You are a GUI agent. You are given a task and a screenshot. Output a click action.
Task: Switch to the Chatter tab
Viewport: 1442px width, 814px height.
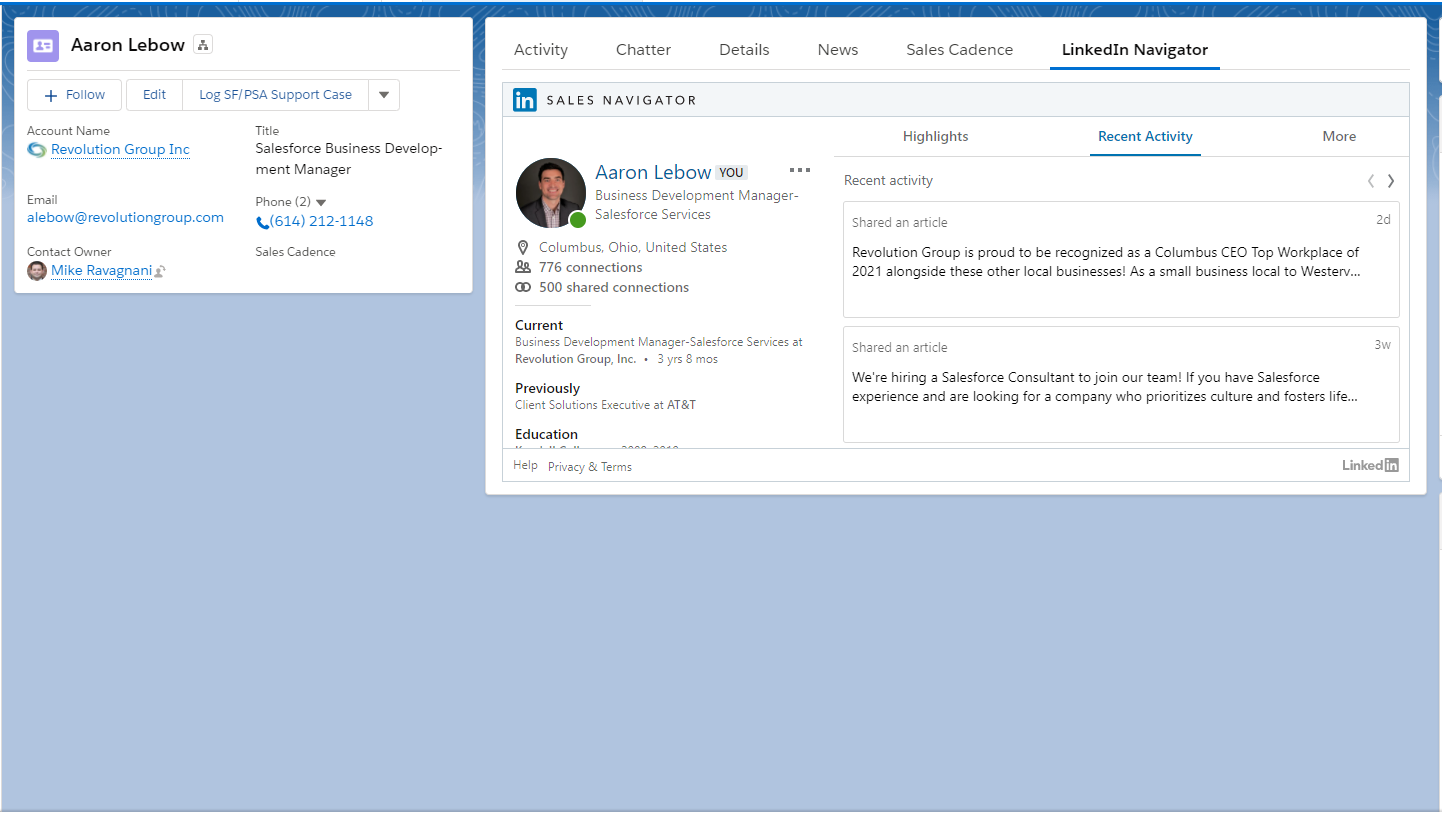pyautogui.click(x=643, y=49)
